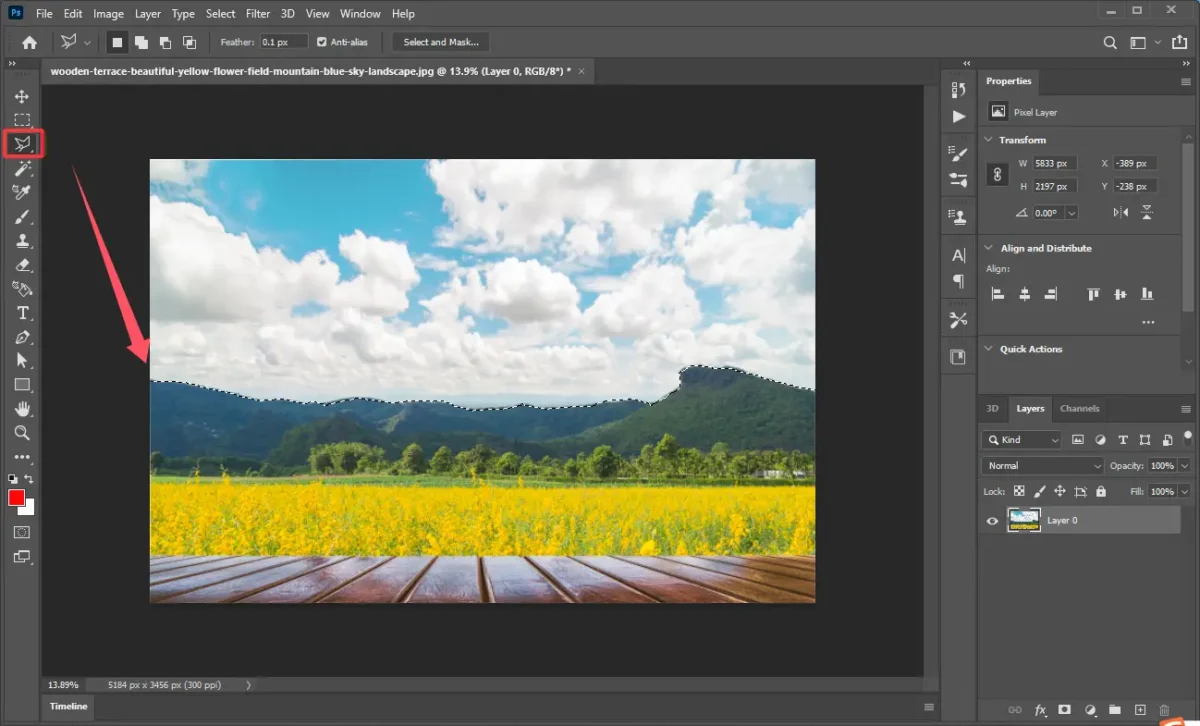Toggle Lock position
Viewport: 1200px width, 726px height.
[x=1060, y=492]
